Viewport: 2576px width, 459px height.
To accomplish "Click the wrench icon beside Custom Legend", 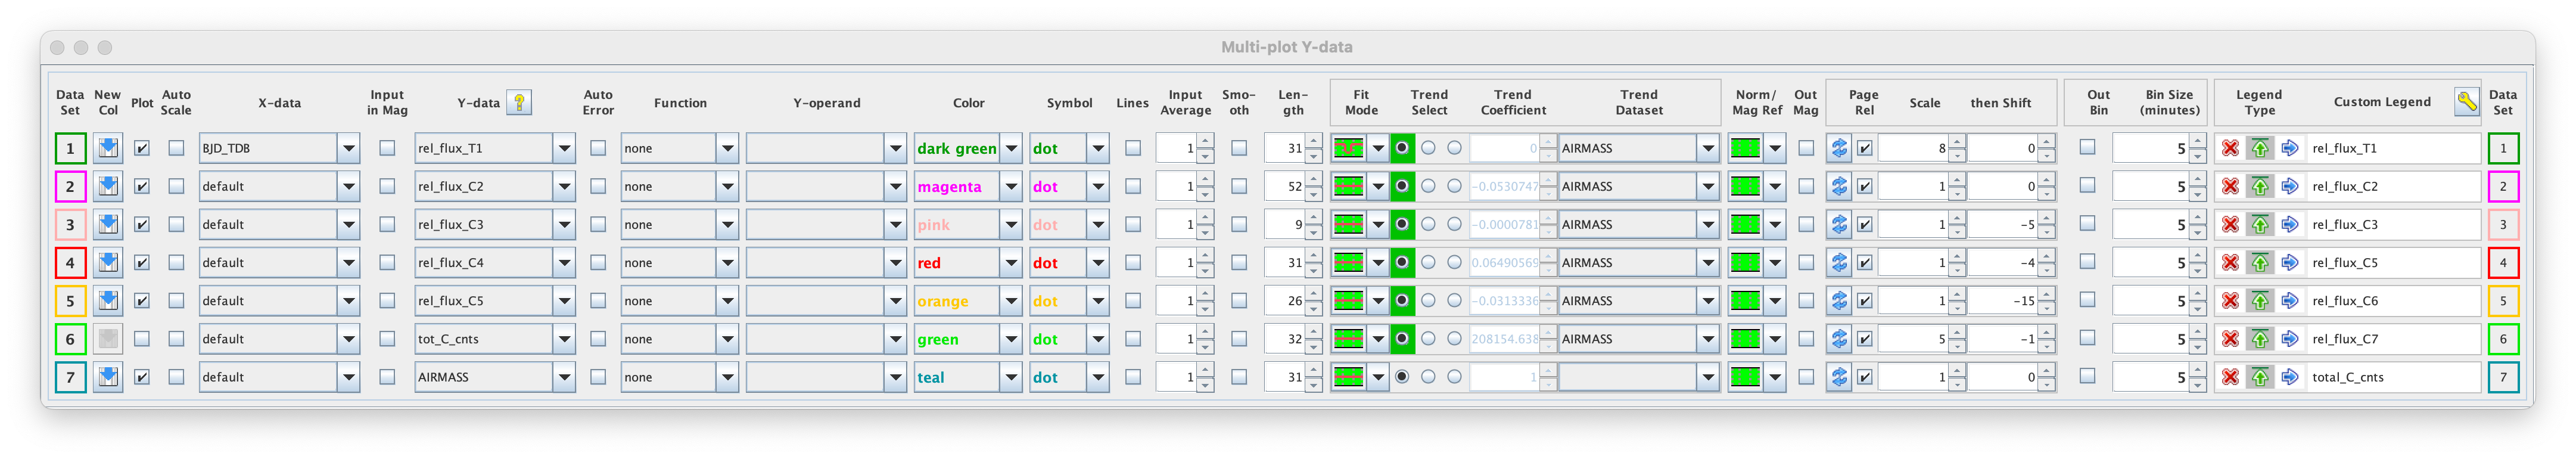I will coord(2466,101).
